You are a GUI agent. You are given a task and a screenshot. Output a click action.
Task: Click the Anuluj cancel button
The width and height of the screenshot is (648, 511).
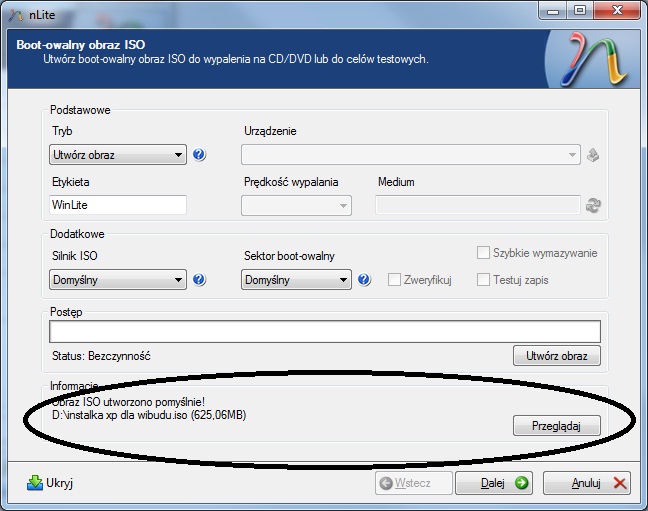587,483
